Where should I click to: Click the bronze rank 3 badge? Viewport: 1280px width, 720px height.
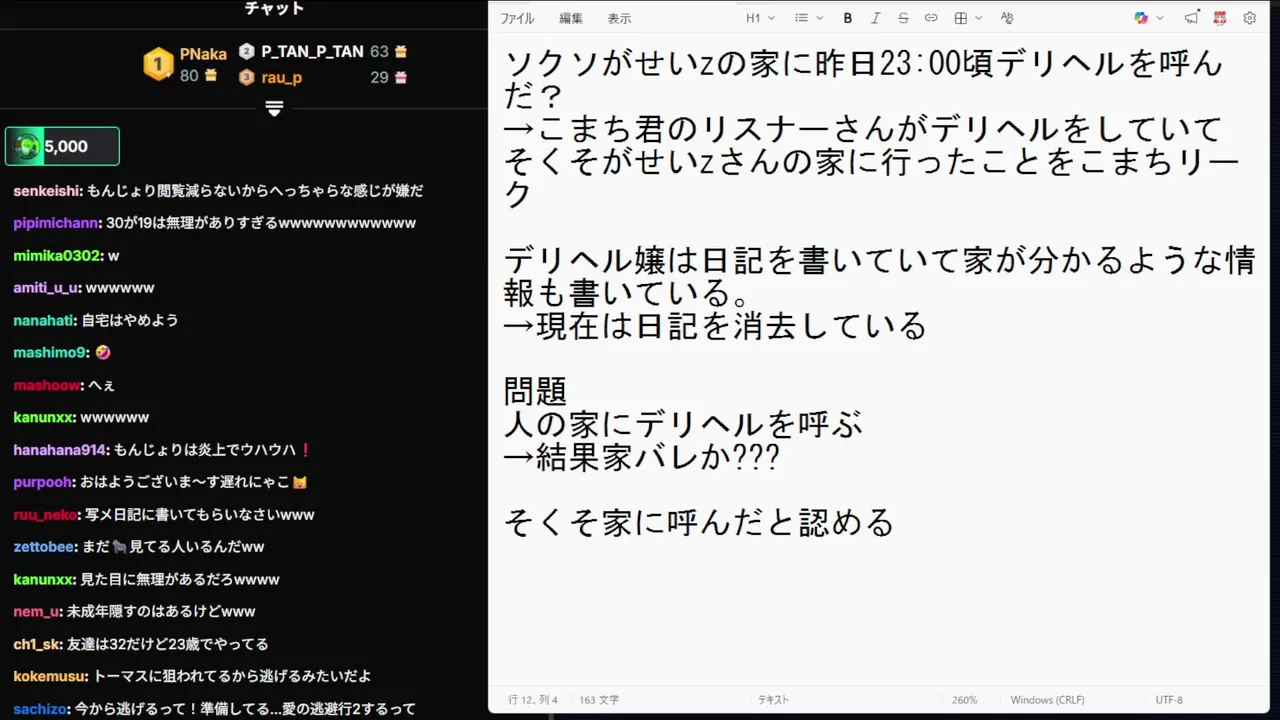tap(247, 77)
